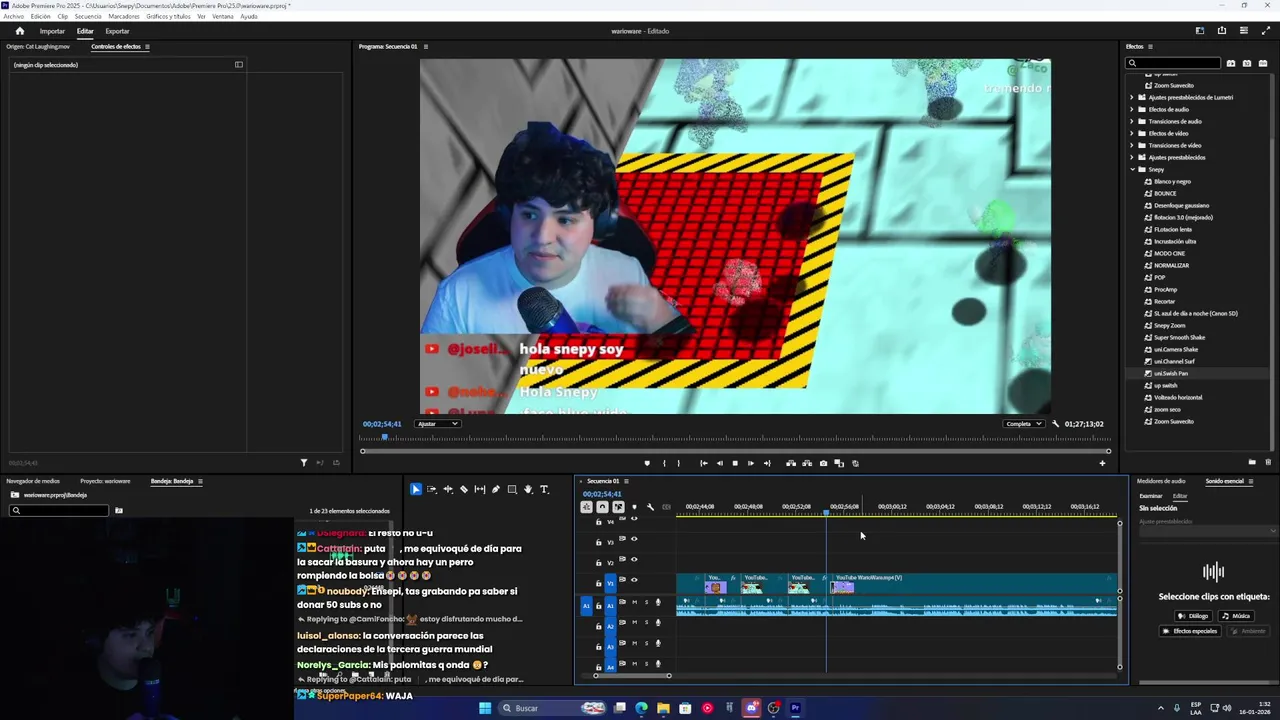Delete custom item with Effects panel trash icon
The height and width of the screenshot is (720, 1280).
pyautogui.click(x=1268, y=462)
